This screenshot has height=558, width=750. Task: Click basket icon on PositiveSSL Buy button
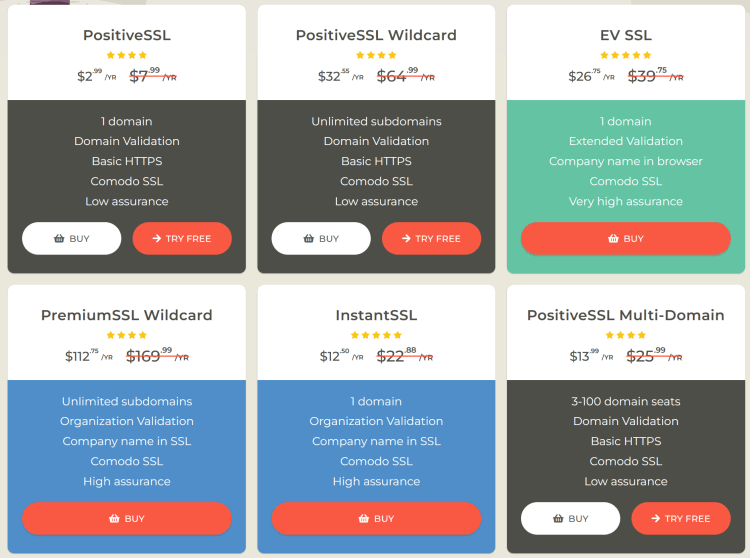click(x=59, y=239)
